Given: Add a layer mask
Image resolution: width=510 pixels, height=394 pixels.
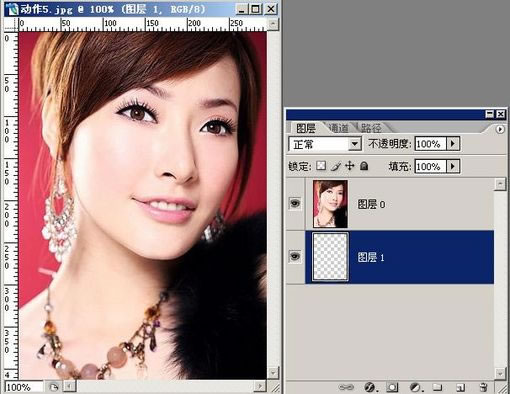Looking at the screenshot, I should 392,387.
